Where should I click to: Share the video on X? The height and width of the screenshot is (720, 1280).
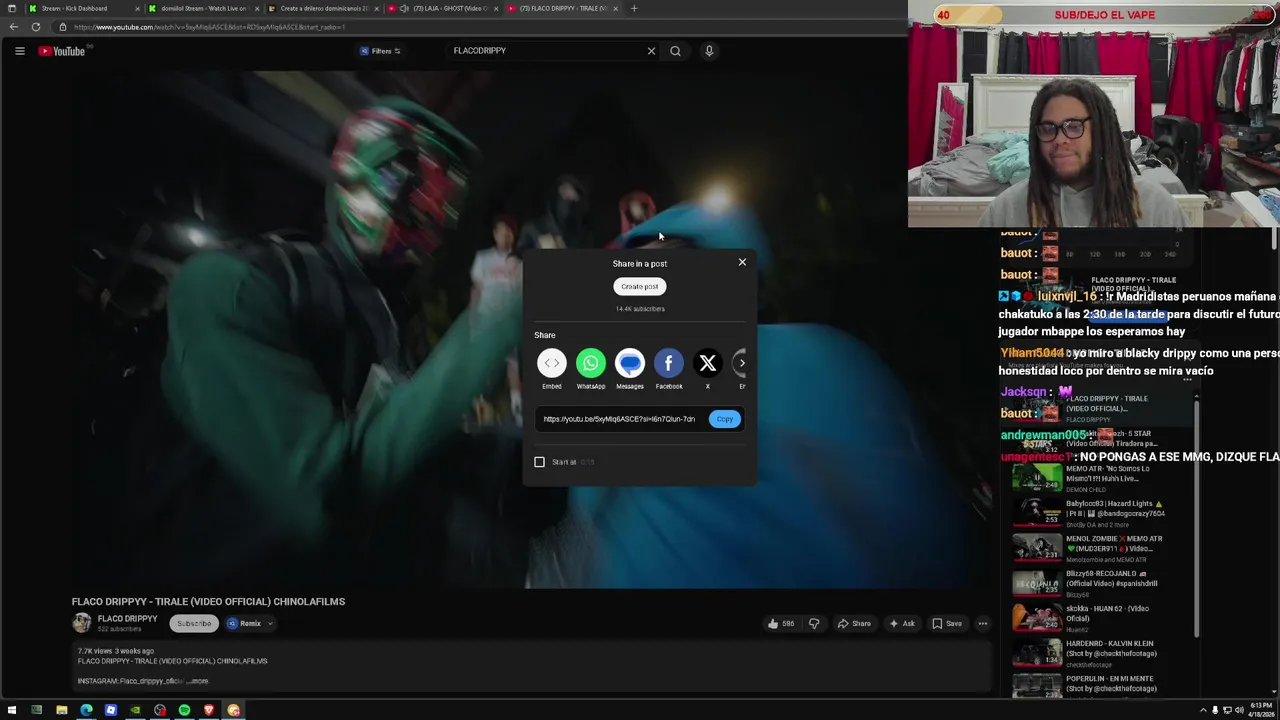pyautogui.click(x=708, y=363)
